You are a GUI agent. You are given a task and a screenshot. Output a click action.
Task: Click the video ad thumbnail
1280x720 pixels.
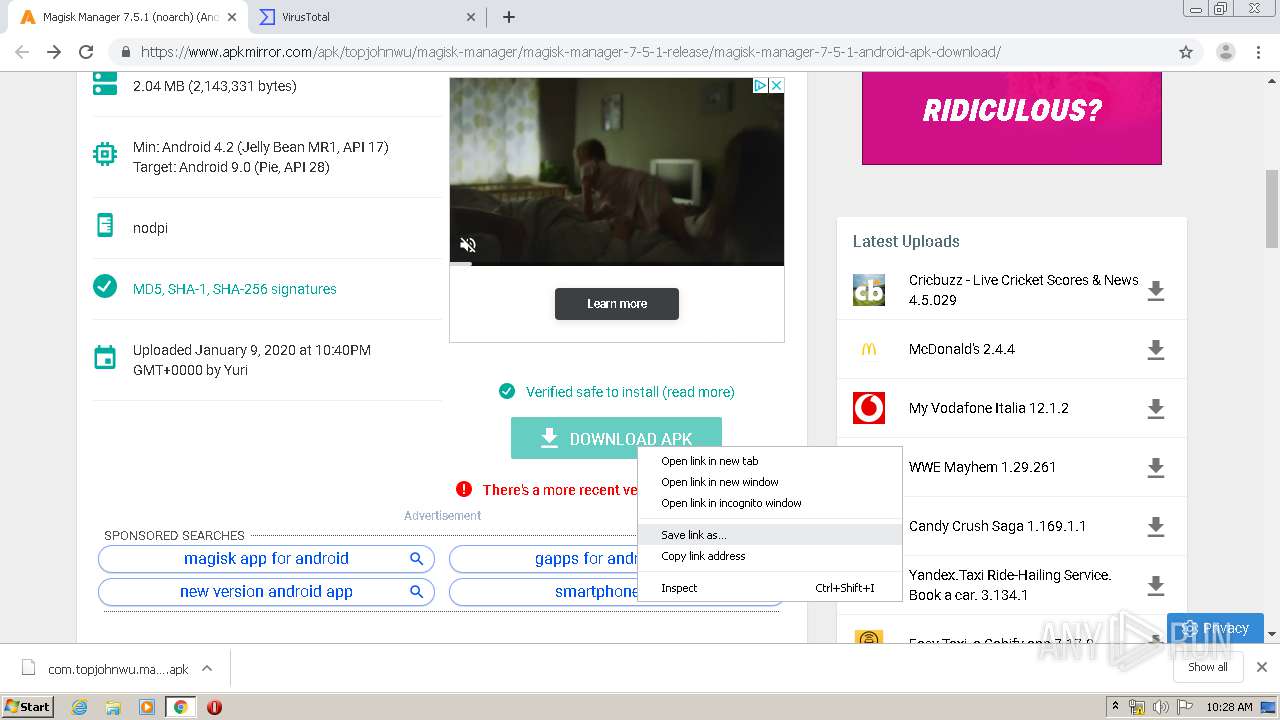617,172
